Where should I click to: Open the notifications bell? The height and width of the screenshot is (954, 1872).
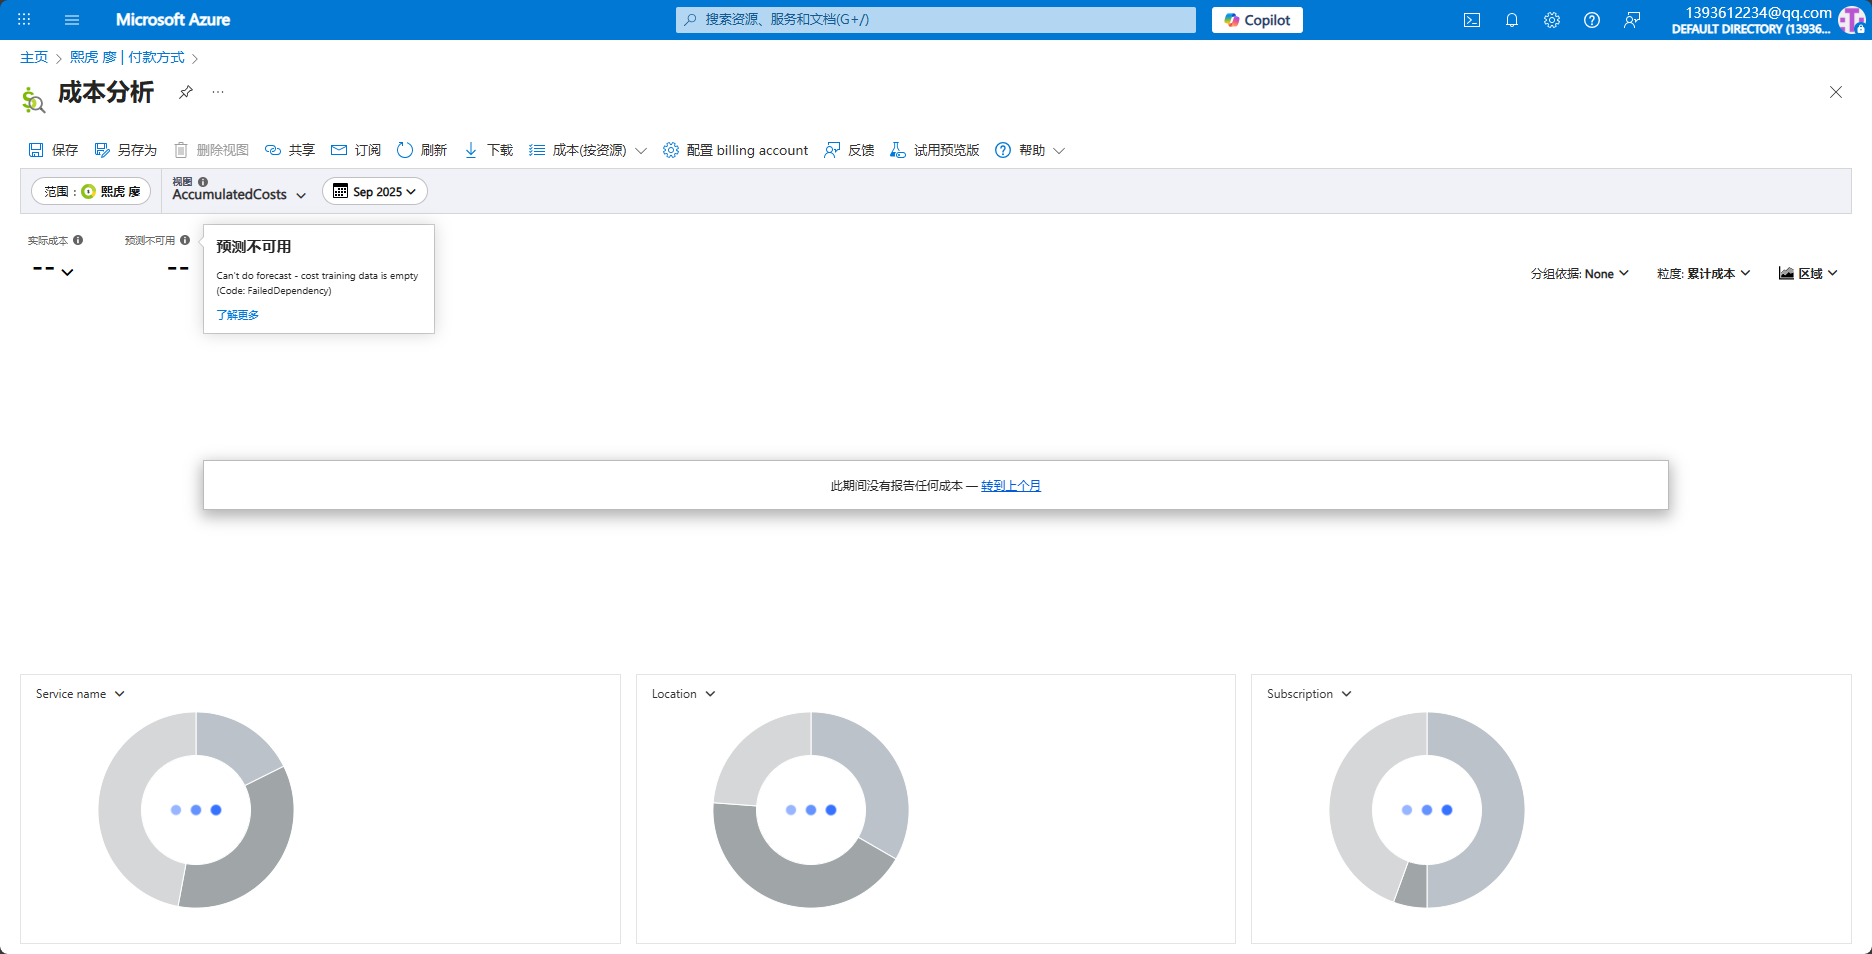[x=1512, y=20]
